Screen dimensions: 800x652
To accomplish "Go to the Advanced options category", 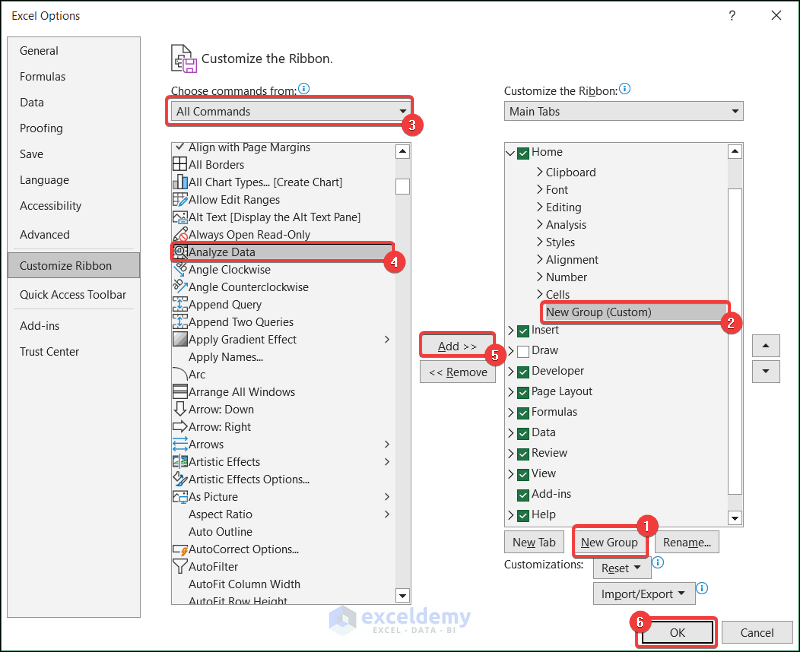I will click(x=44, y=235).
